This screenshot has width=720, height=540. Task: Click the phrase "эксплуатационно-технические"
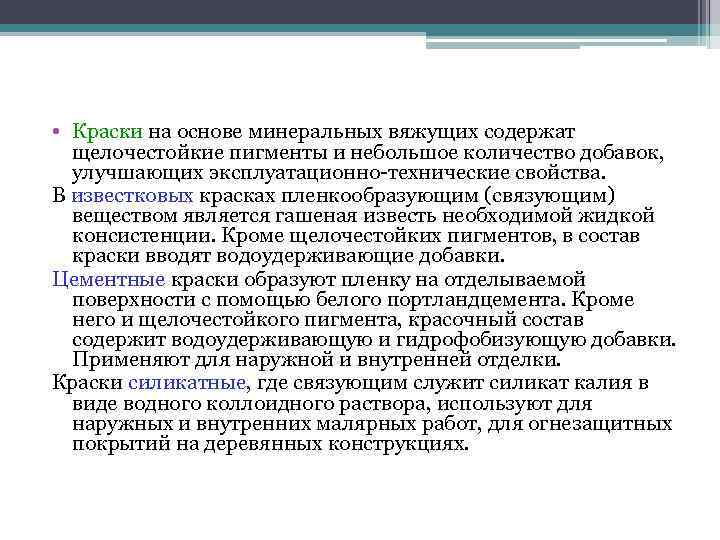click(x=358, y=173)
